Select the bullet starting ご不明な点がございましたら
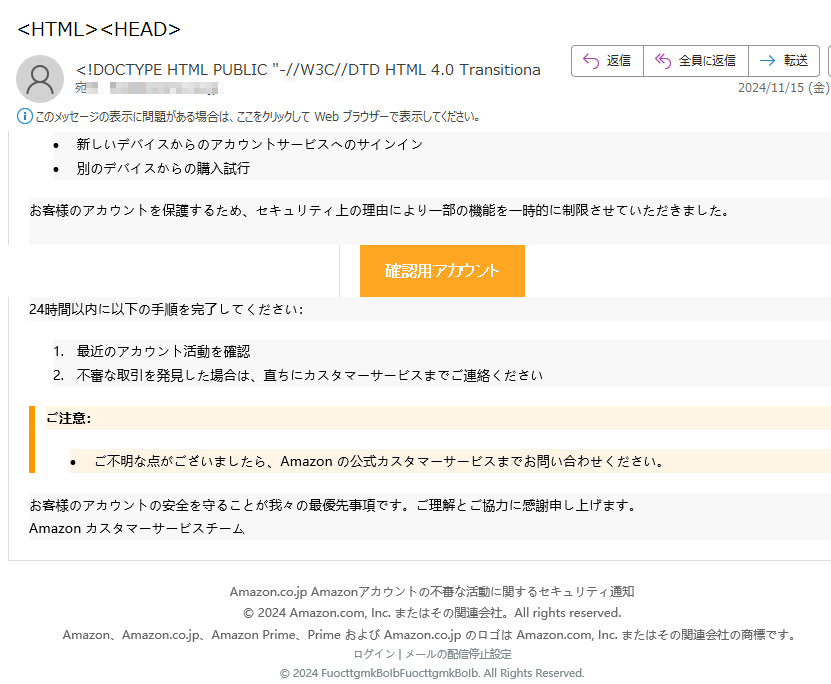The height and width of the screenshot is (684, 831). (x=379, y=461)
